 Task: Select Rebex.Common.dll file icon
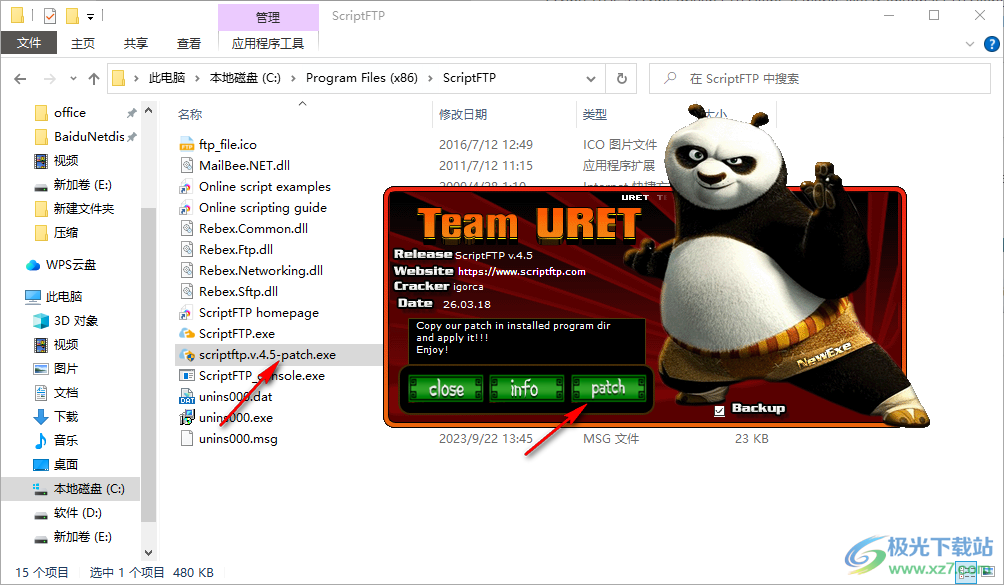[x=186, y=228]
